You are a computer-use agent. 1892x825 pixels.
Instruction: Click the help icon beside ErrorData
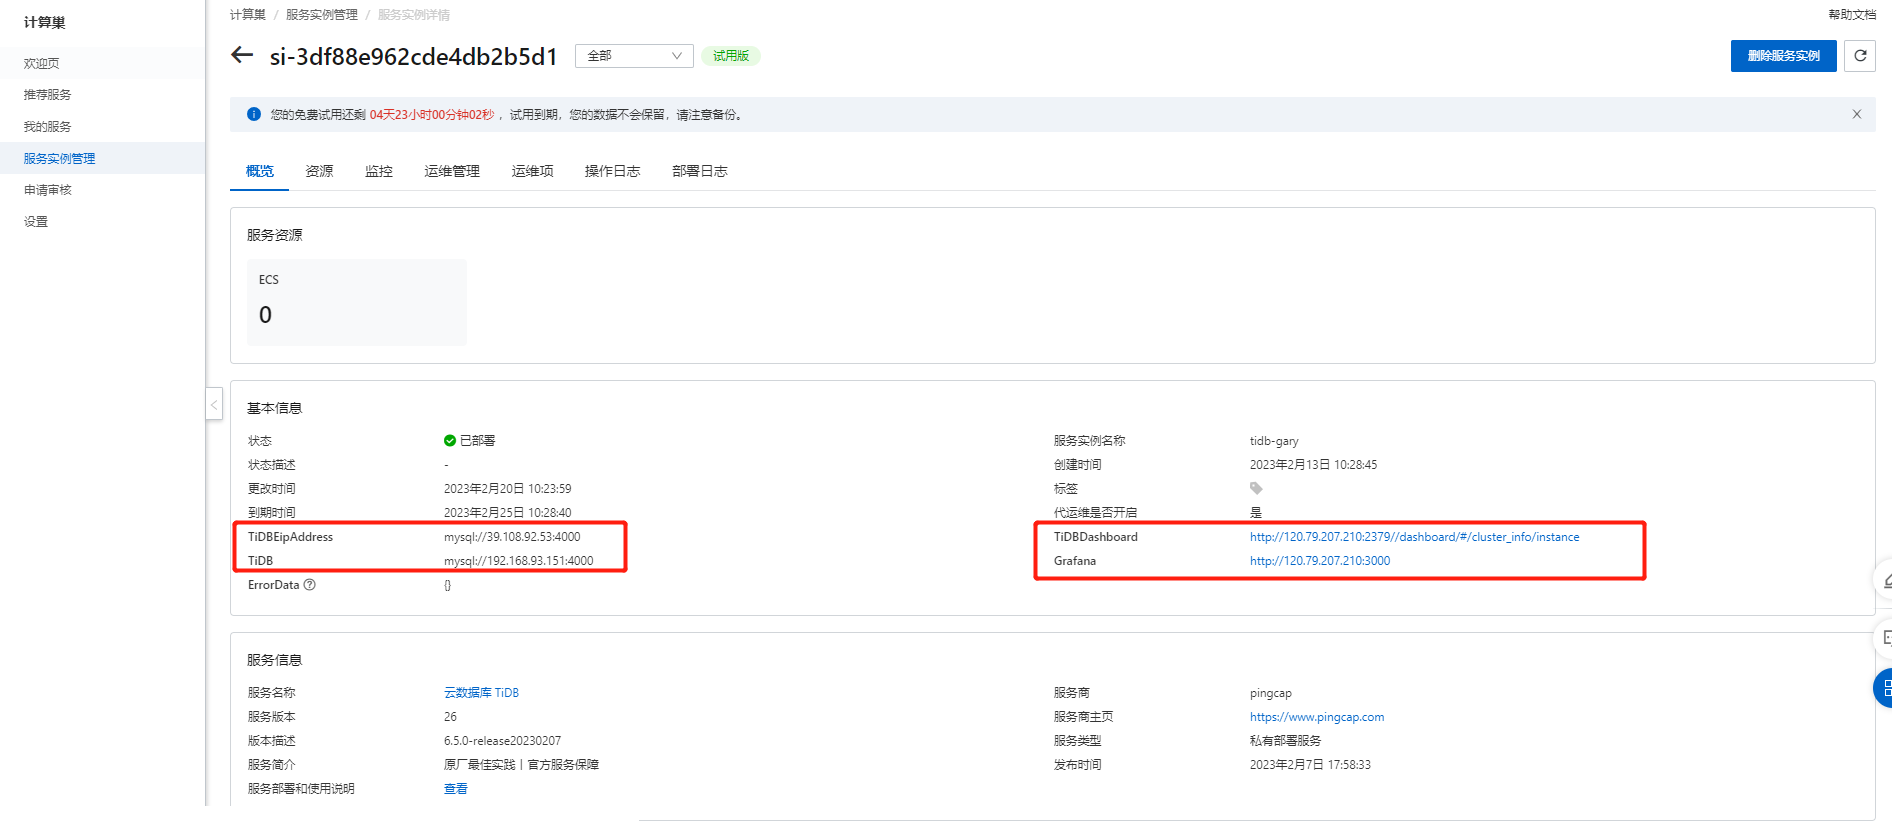tap(310, 585)
